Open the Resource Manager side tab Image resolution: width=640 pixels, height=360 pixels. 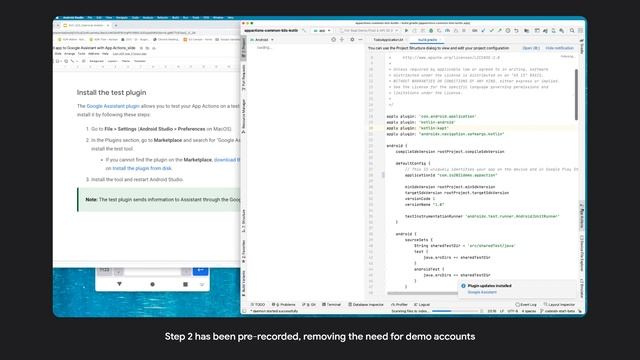point(244,116)
